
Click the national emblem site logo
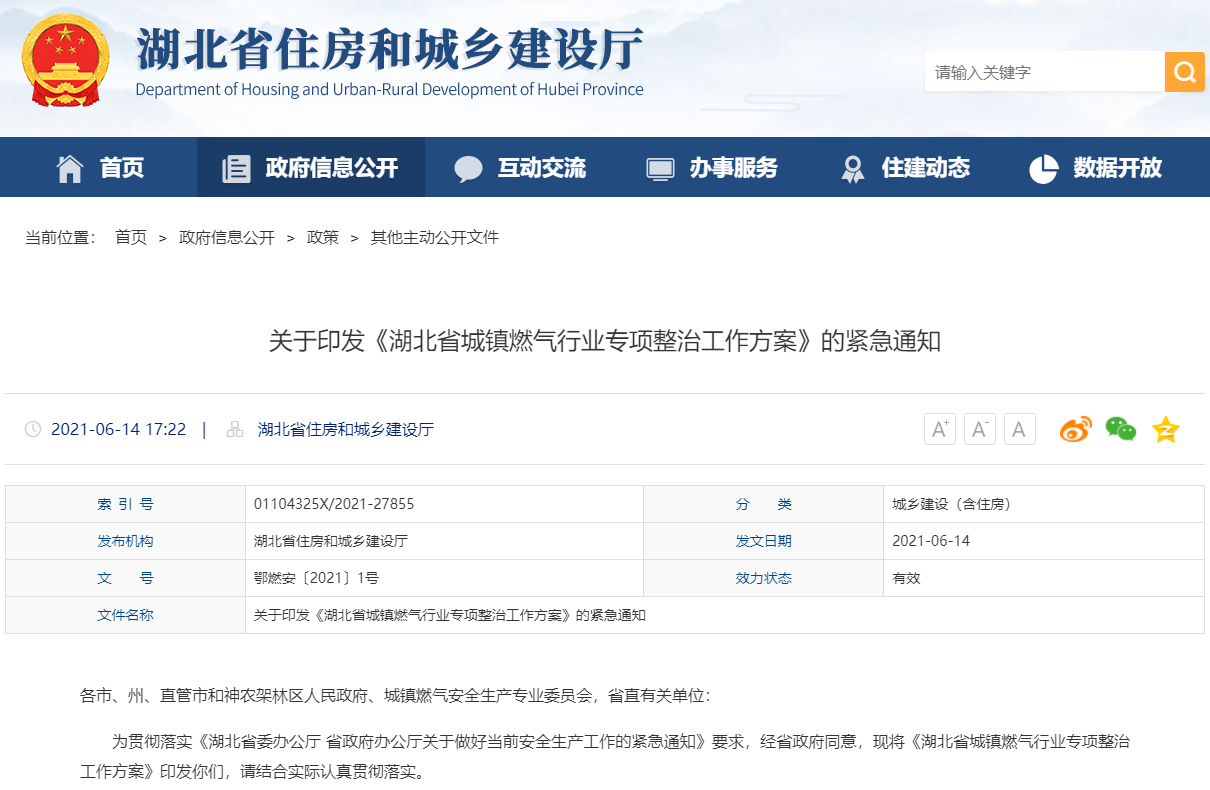point(66,60)
